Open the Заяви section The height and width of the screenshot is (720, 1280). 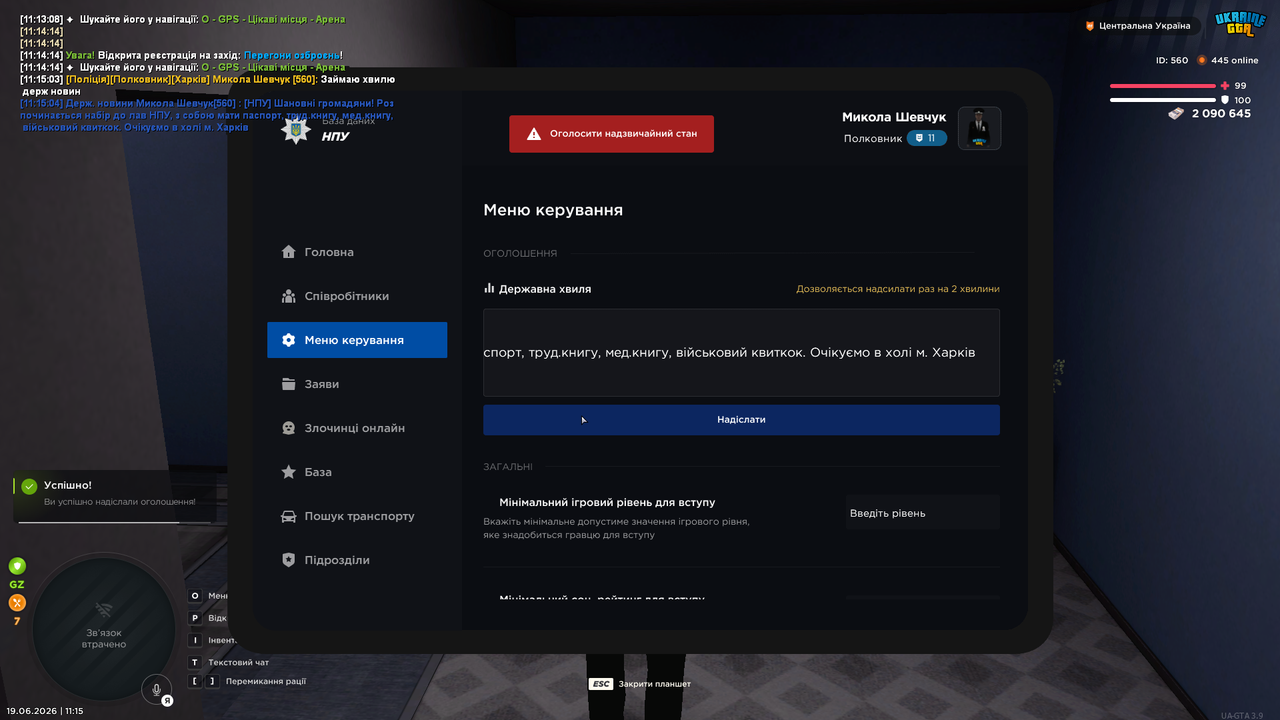[x=357, y=384]
